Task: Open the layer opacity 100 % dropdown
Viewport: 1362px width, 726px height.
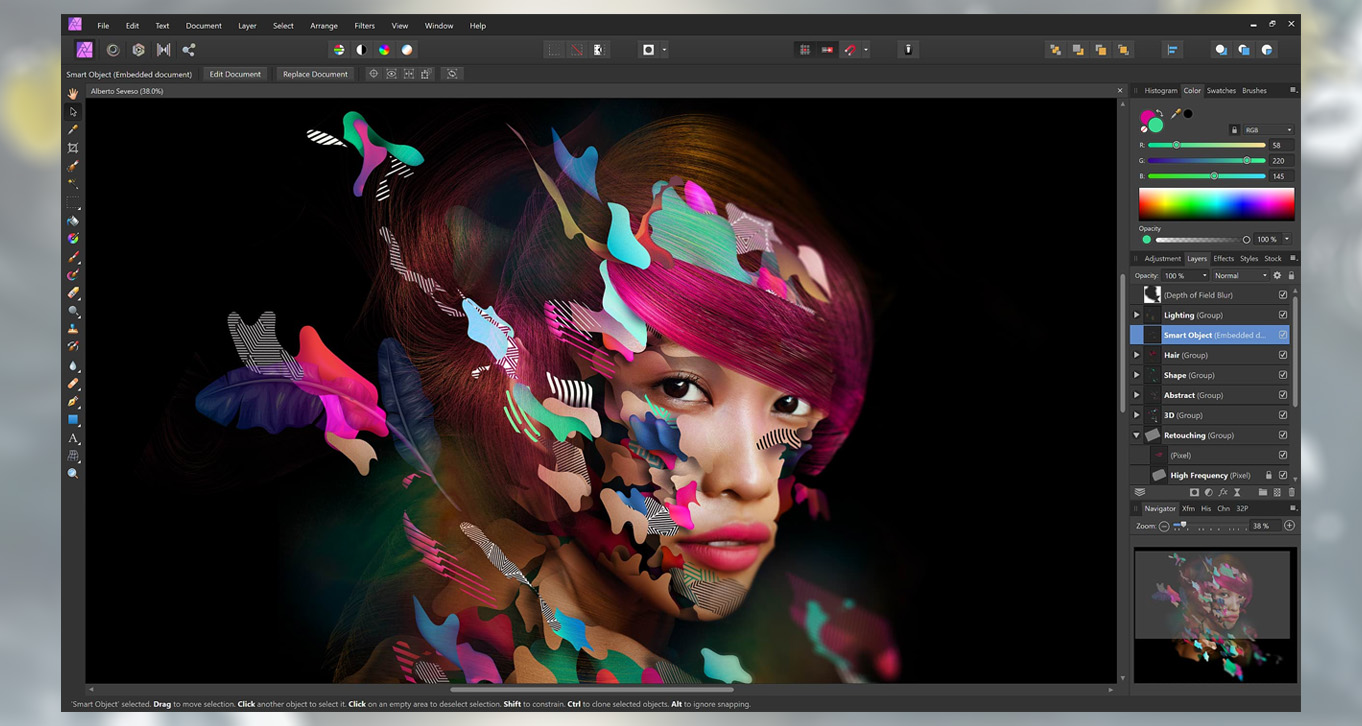Action: coord(1185,275)
